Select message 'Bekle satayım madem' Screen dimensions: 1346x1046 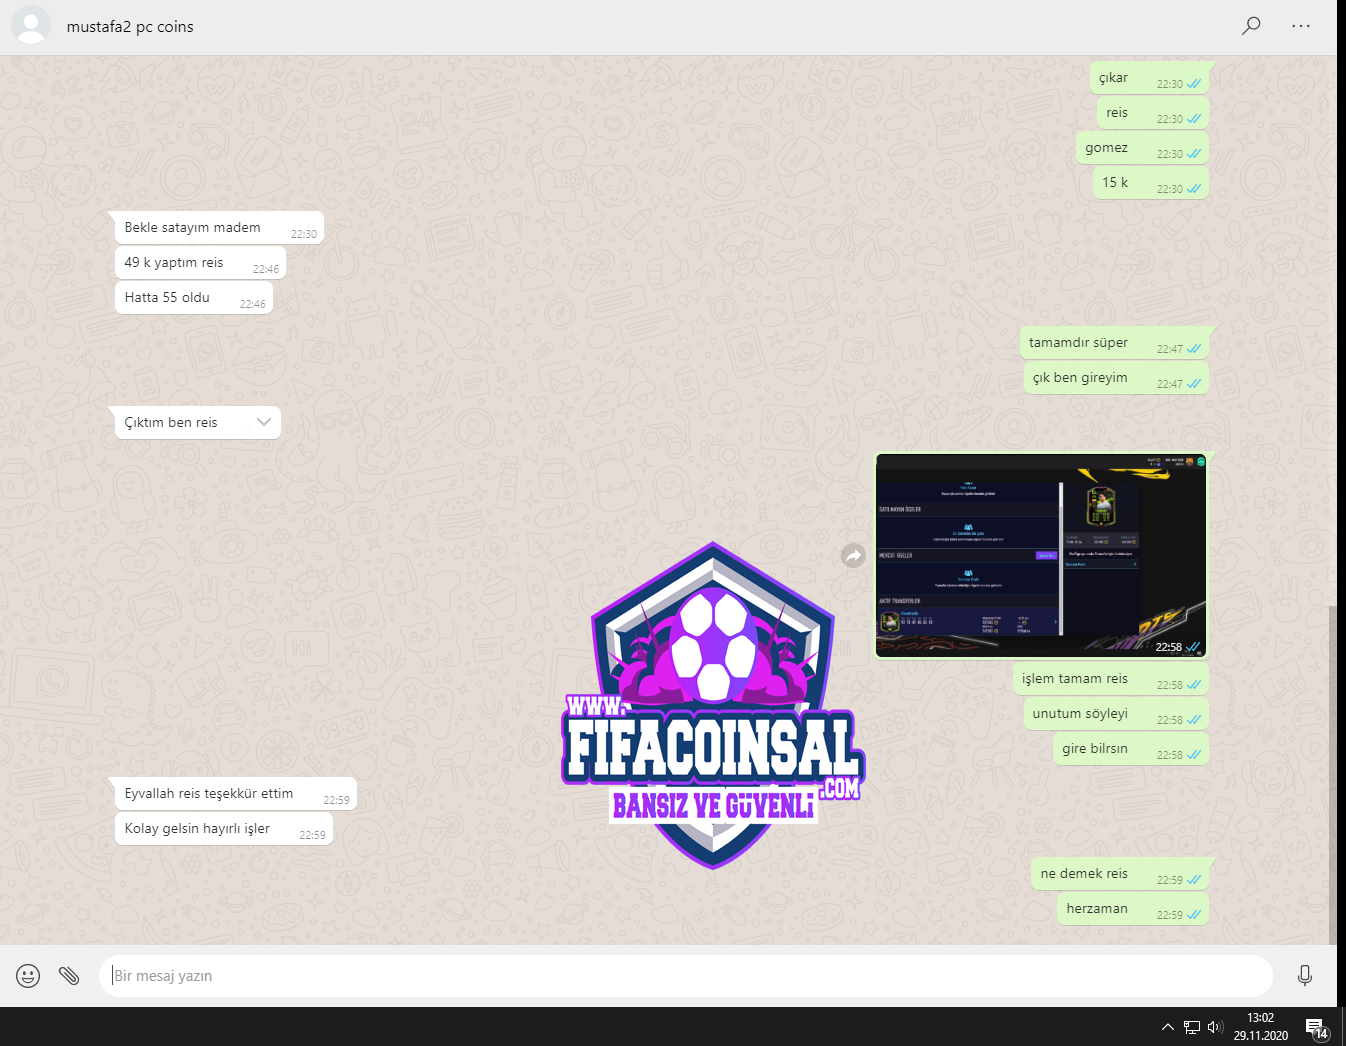(219, 227)
